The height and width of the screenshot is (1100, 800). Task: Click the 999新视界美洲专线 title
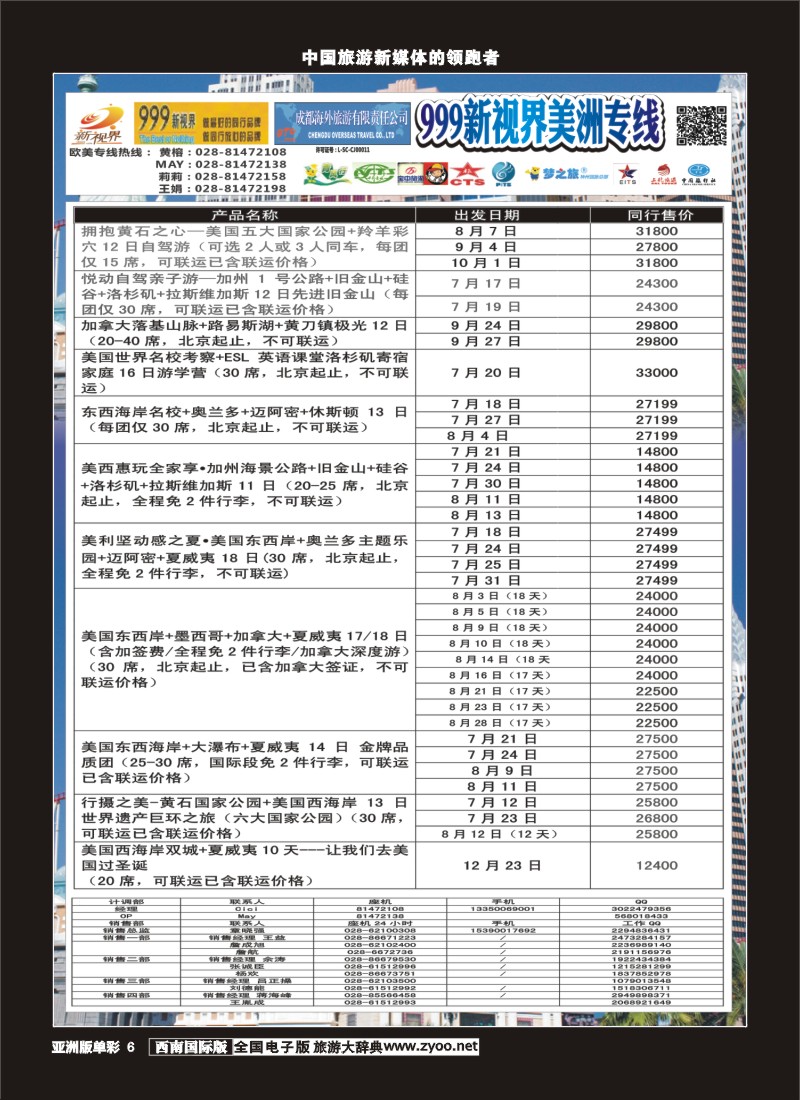pos(539,124)
